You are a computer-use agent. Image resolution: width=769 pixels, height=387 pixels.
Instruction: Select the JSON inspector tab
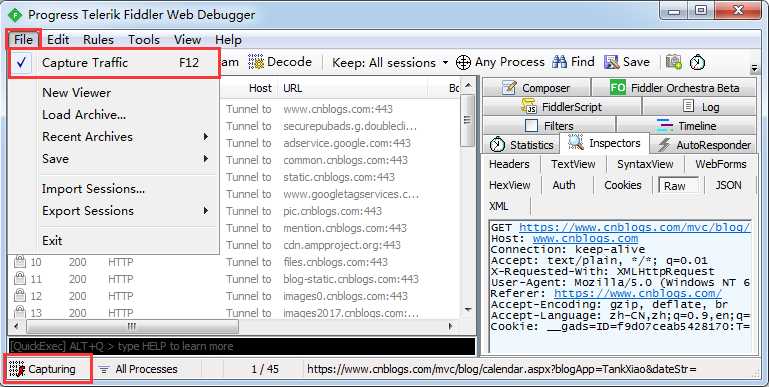pos(728,185)
